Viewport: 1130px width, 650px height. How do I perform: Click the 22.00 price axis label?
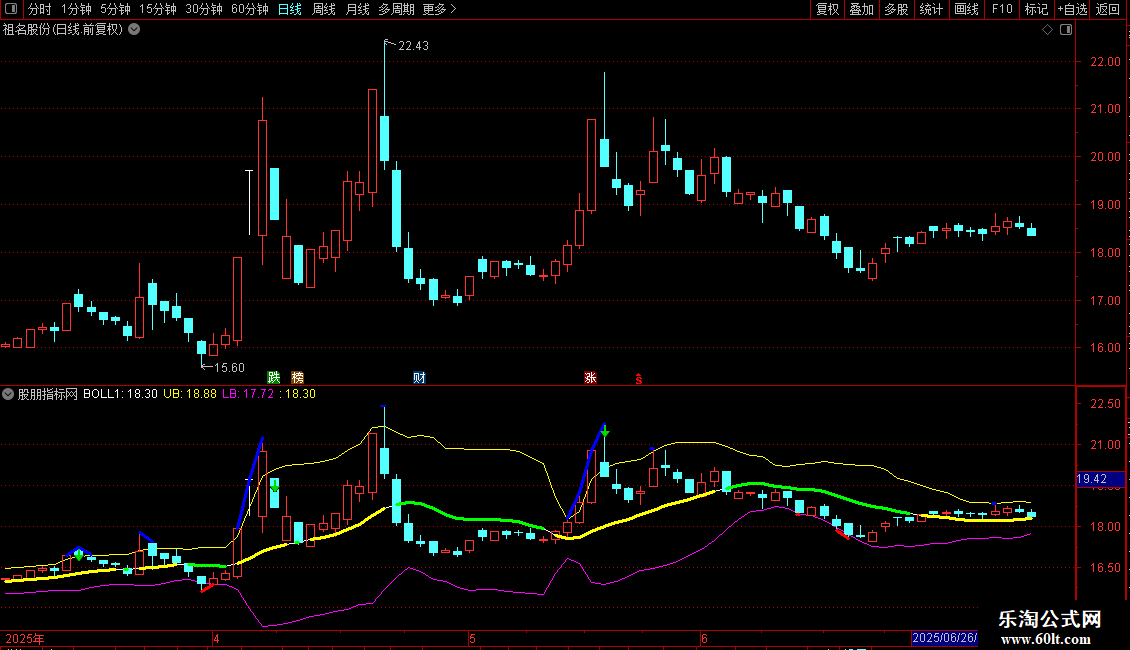pos(1105,62)
